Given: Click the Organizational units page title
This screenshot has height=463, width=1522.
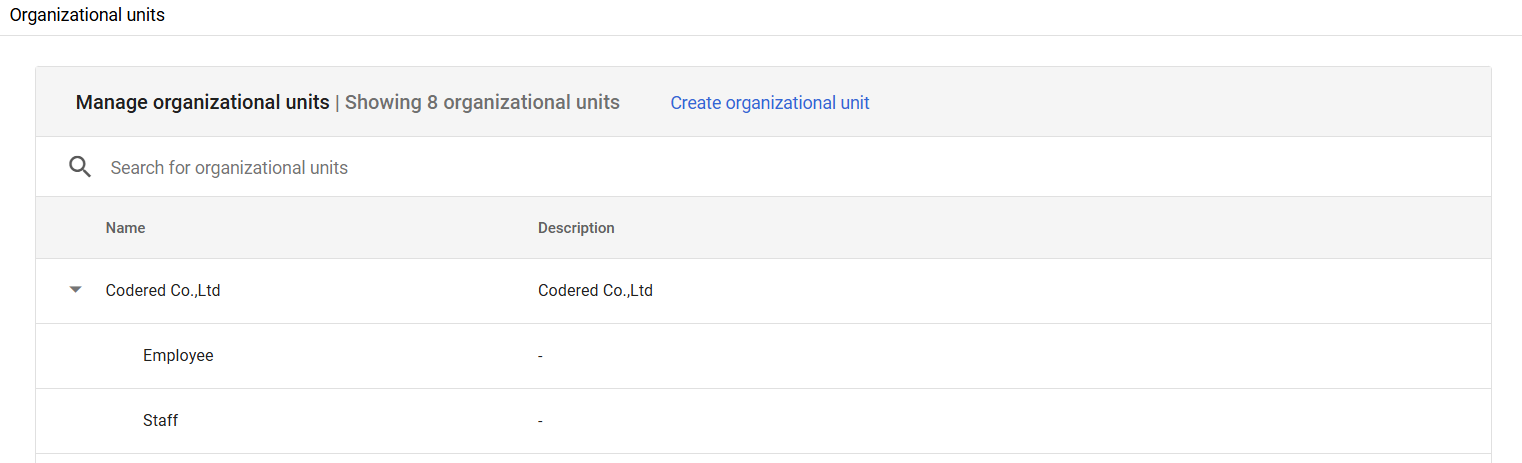Looking at the screenshot, I should coord(87,16).
